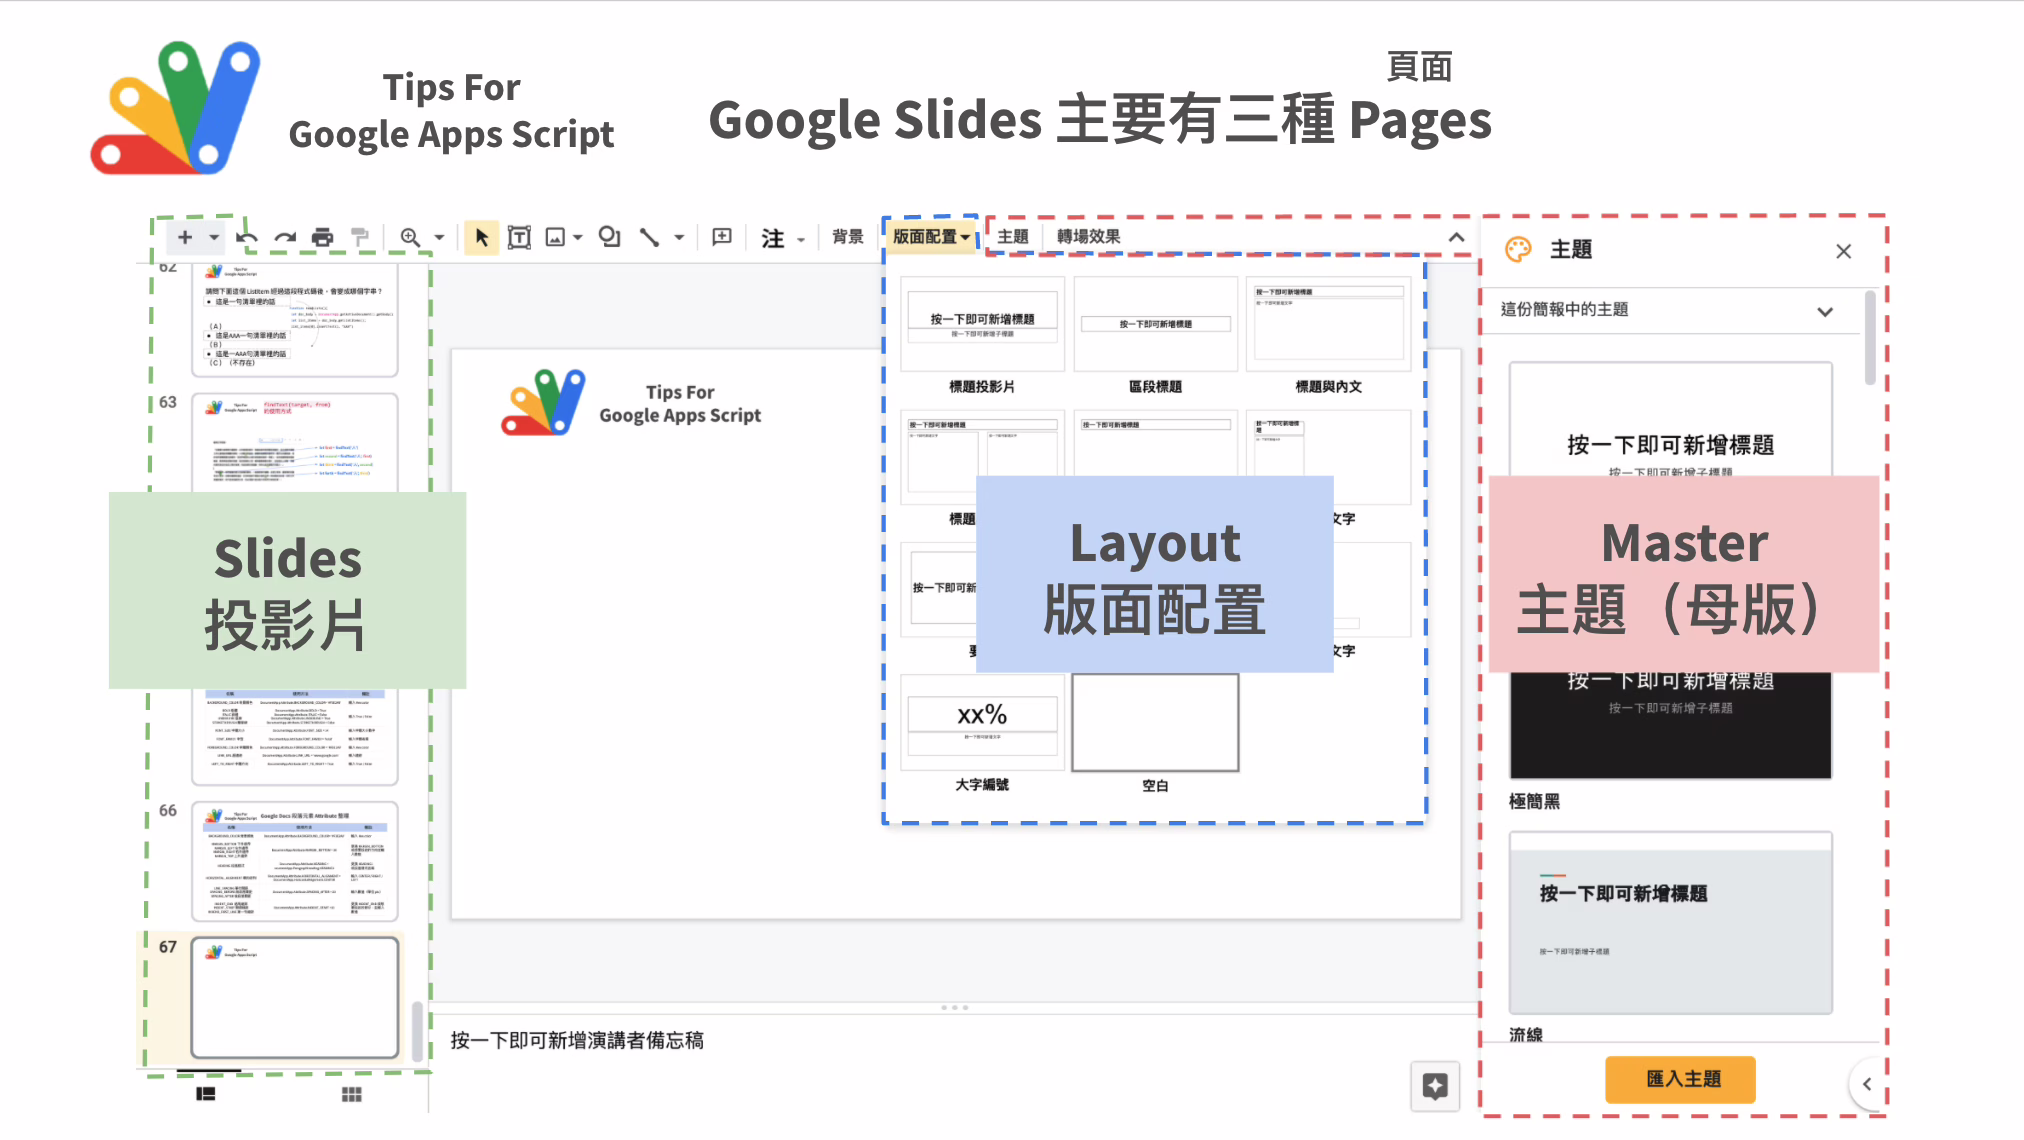The image size is (2024, 1140).
Task: Click the new slide plus icon
Action: (184, 237)
